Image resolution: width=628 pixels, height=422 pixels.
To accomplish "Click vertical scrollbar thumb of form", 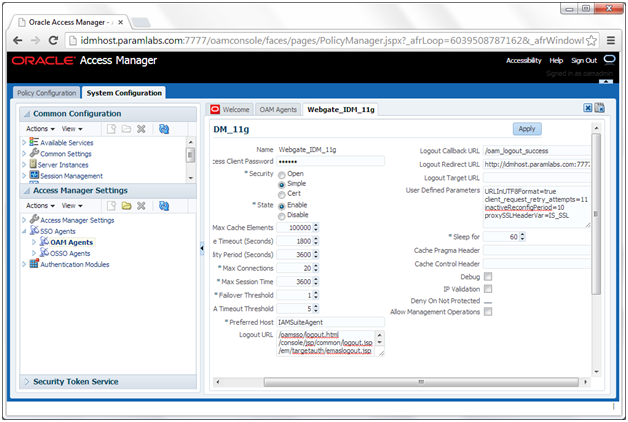I will (596, 214).
